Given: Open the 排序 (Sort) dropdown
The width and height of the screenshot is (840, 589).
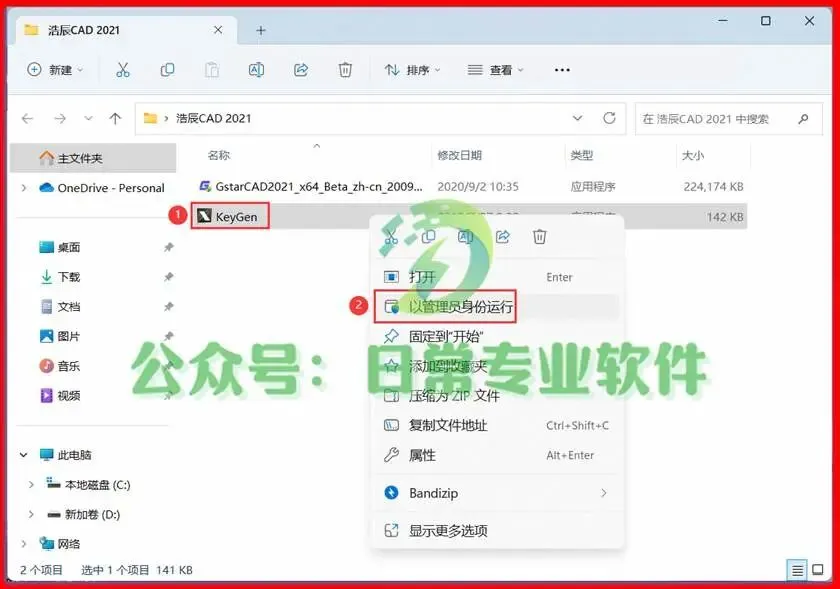Looking at the screenshot, I should [x=412, y=70].
